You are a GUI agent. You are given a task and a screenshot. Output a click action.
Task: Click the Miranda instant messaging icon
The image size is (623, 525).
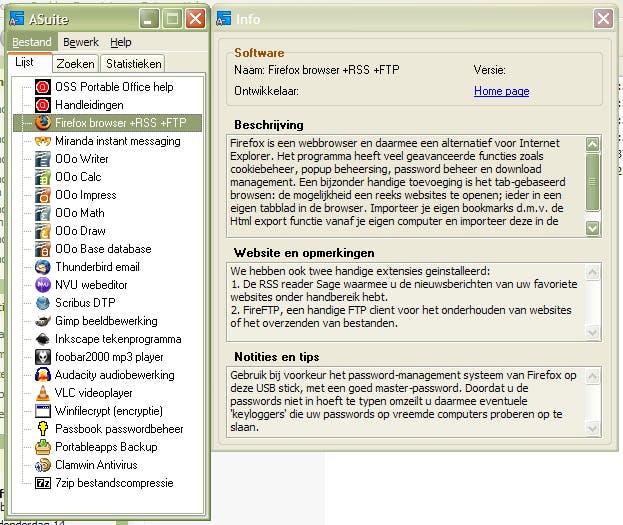[43, 141]
